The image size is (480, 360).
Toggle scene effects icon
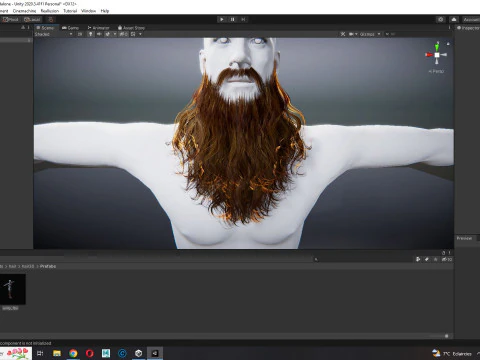(108, 34)
